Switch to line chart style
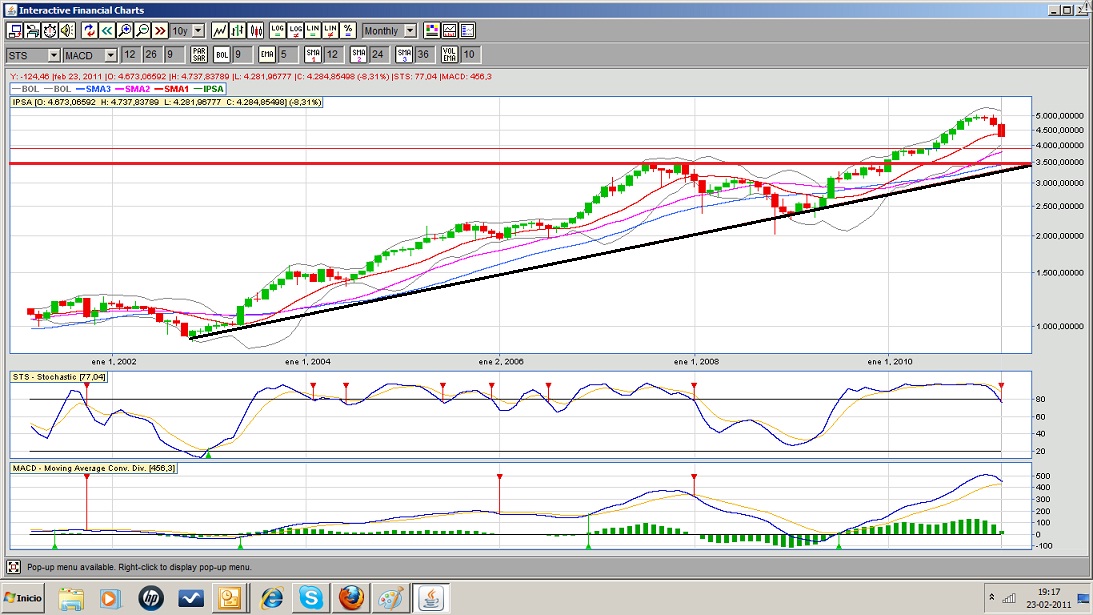This screenshot has width=1093, height=615. tap(220, 31)
